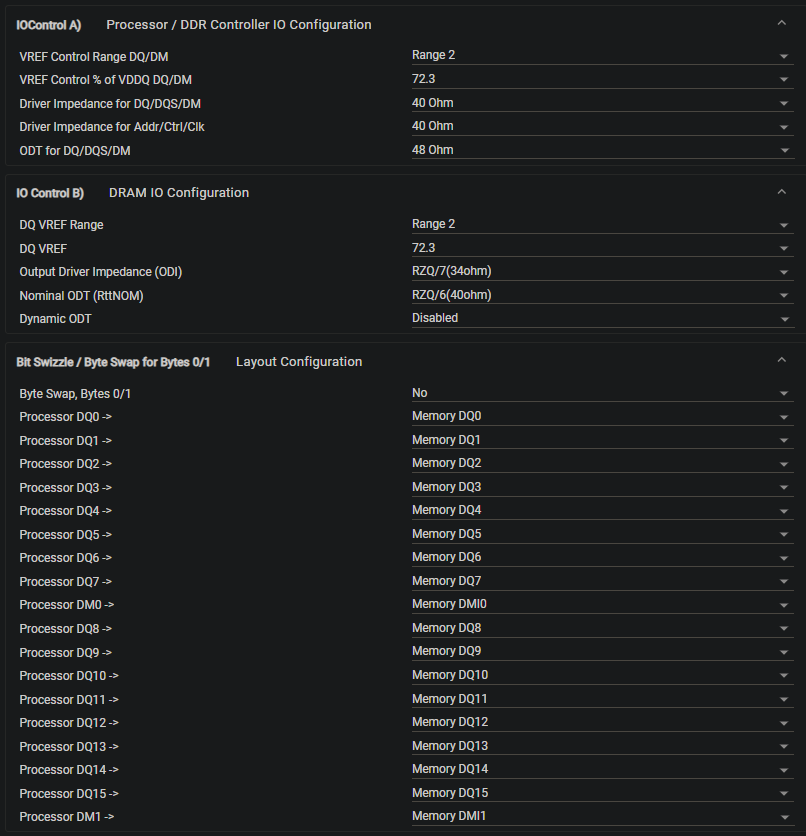Open Driver Impedance for Addr/Ctrl/Clk dropdown
Image resolution: width=806 pixels, height=836 pixels.
pyautogui.click(x=602, y=126)
